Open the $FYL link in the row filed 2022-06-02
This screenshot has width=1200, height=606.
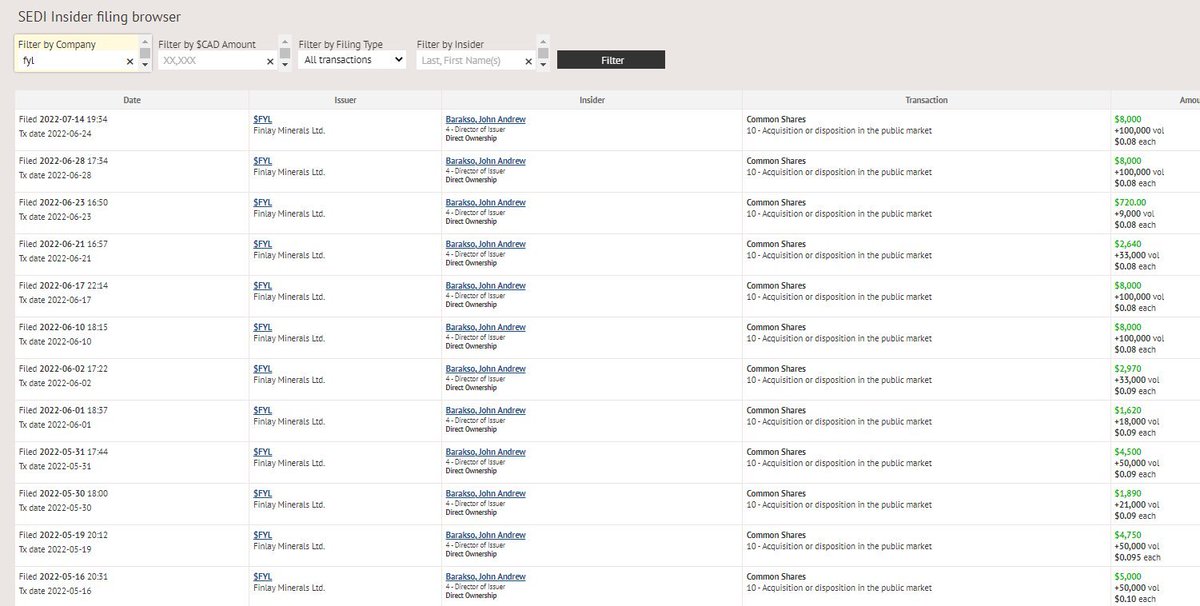point(263,369)
